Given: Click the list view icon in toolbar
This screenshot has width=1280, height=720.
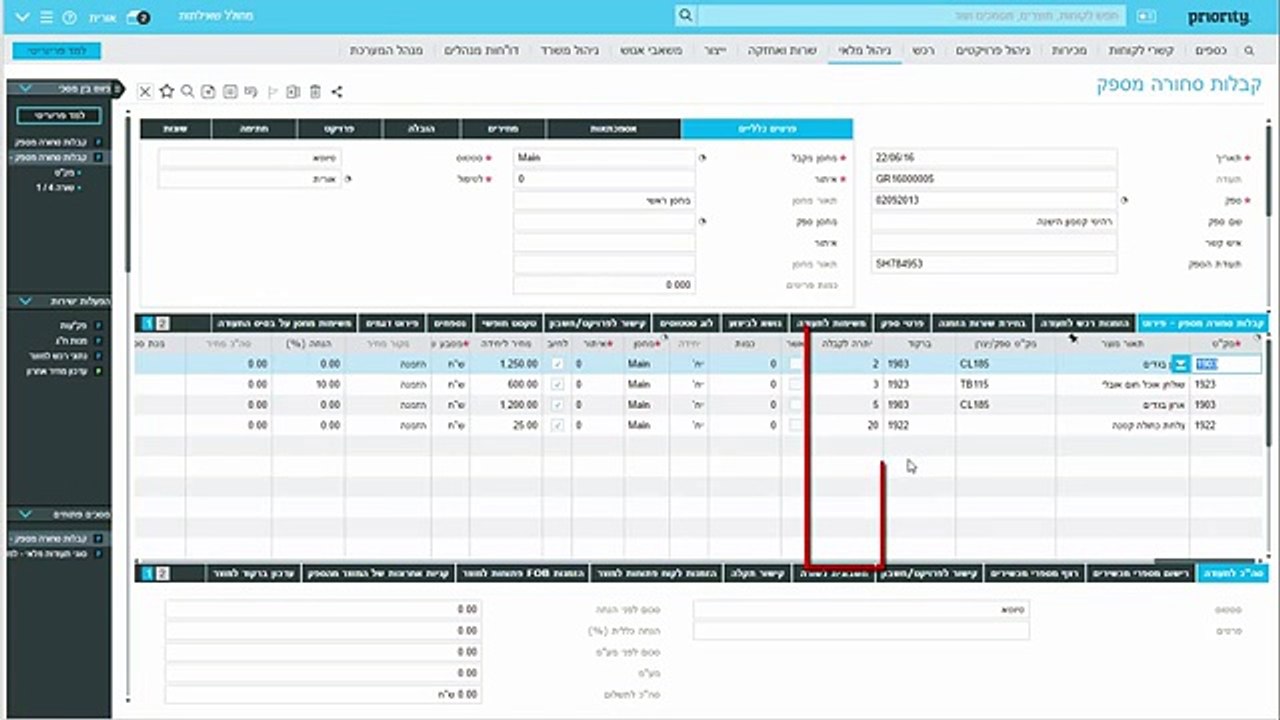Looking at the screenshot, I should [230, 91].
